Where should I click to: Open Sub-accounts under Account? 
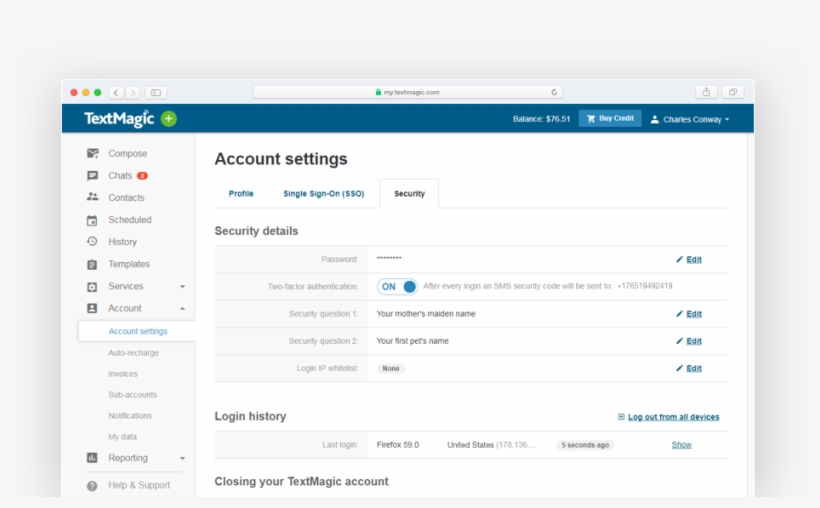click(132, 395)
